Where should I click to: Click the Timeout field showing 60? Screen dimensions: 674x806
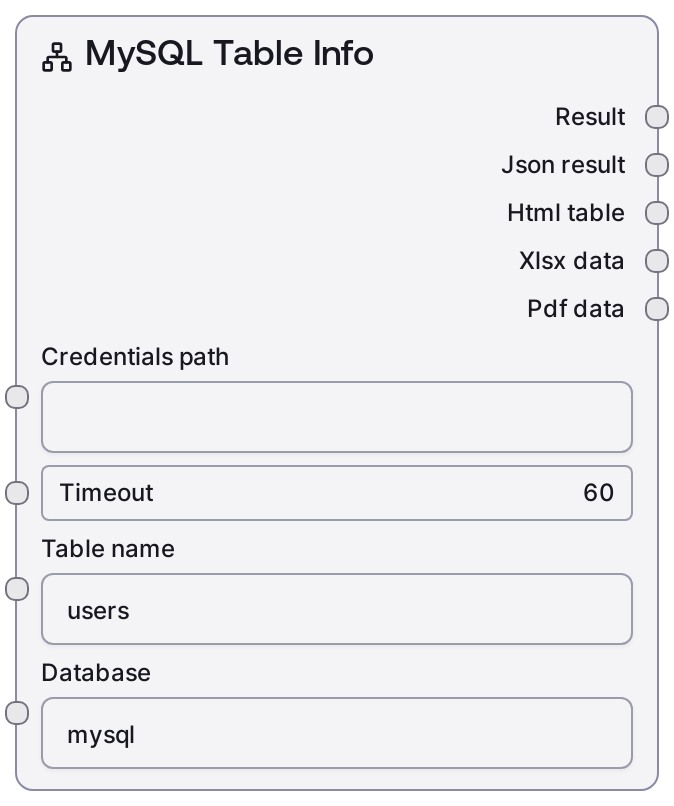(x=336, y=492)
